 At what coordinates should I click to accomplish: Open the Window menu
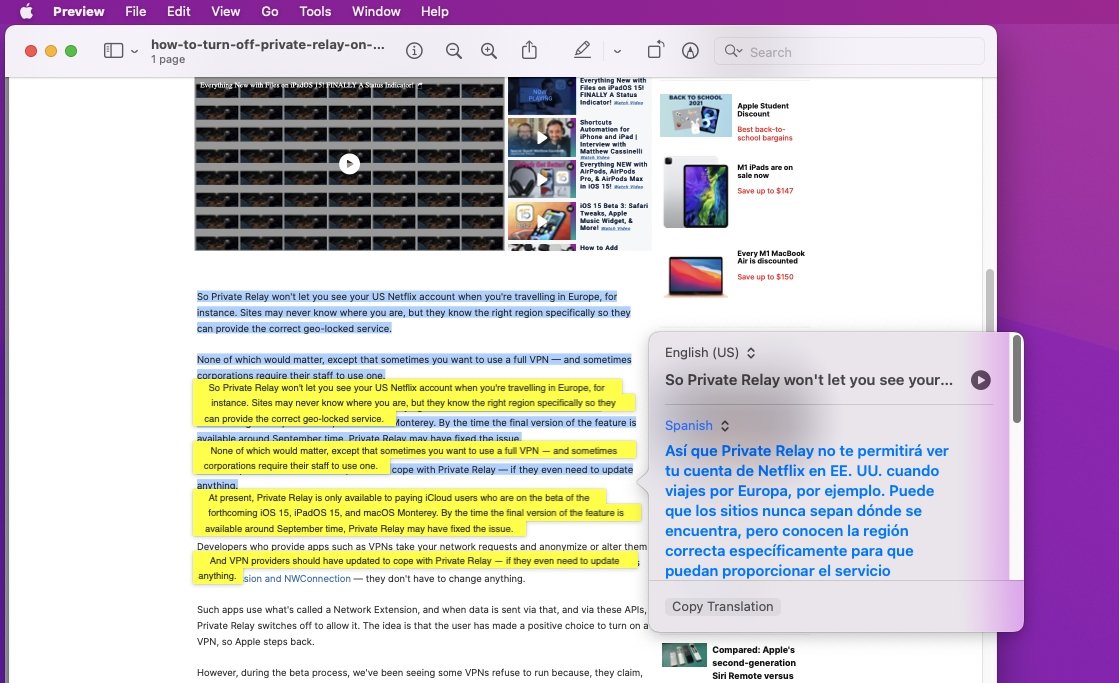point(376,11)
